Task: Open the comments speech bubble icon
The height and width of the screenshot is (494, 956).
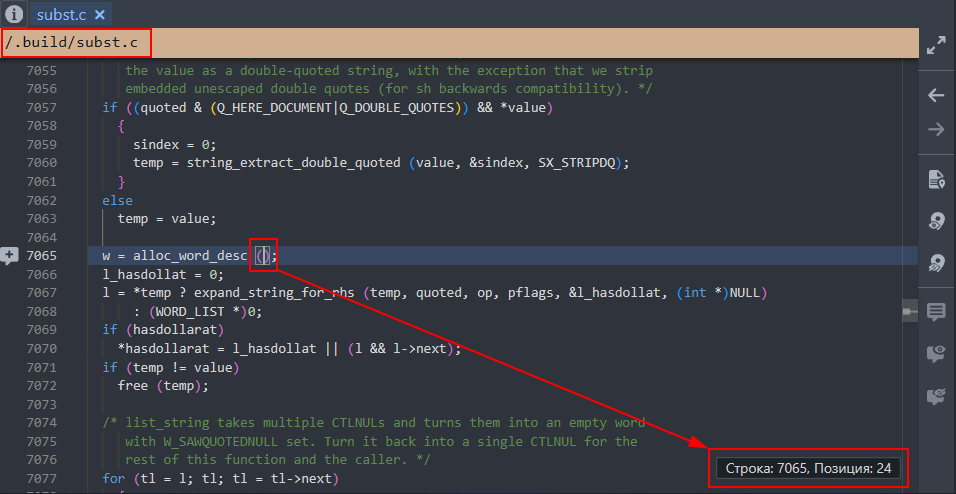Action: click(936, 312)
